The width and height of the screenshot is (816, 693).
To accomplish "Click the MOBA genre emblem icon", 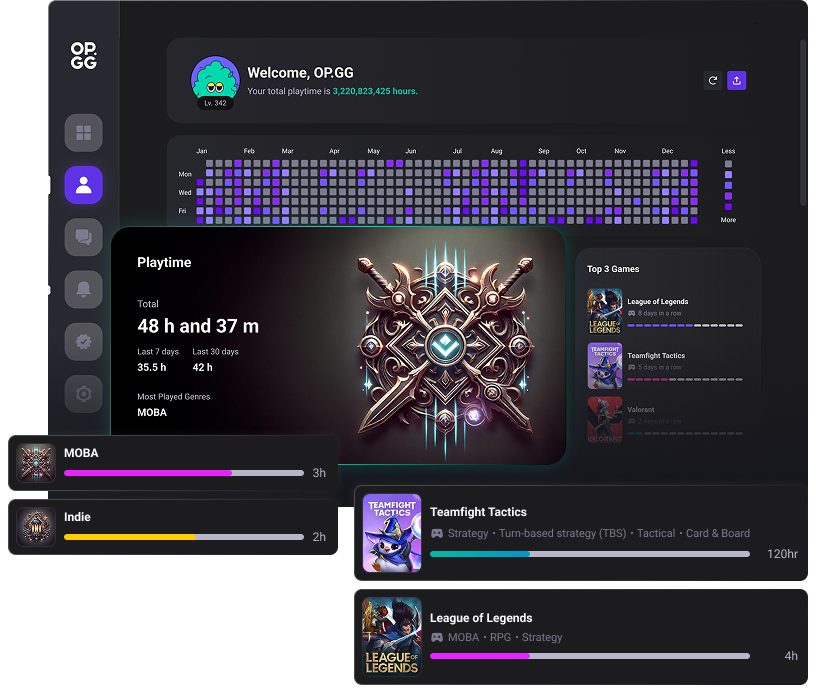I will click(36, 463).
